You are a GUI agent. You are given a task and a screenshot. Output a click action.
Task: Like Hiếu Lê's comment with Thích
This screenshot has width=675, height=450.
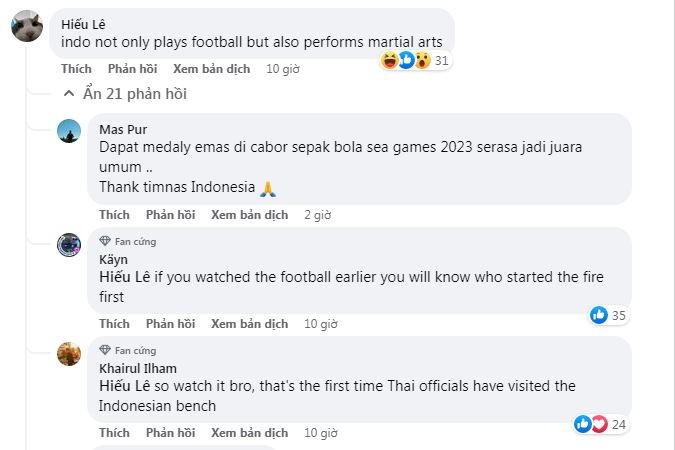pyautogui.click(x=76, y=69)
